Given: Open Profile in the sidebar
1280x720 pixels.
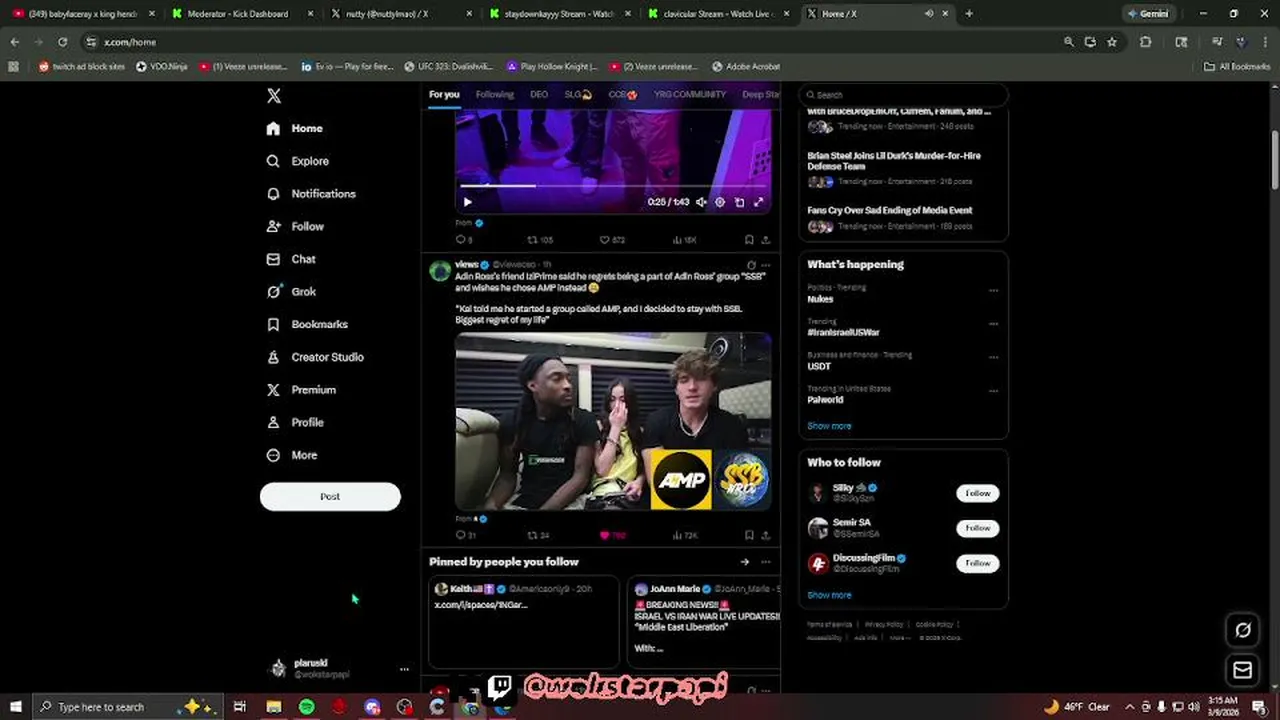Looking at the screenshot, I should coord(295,422).
